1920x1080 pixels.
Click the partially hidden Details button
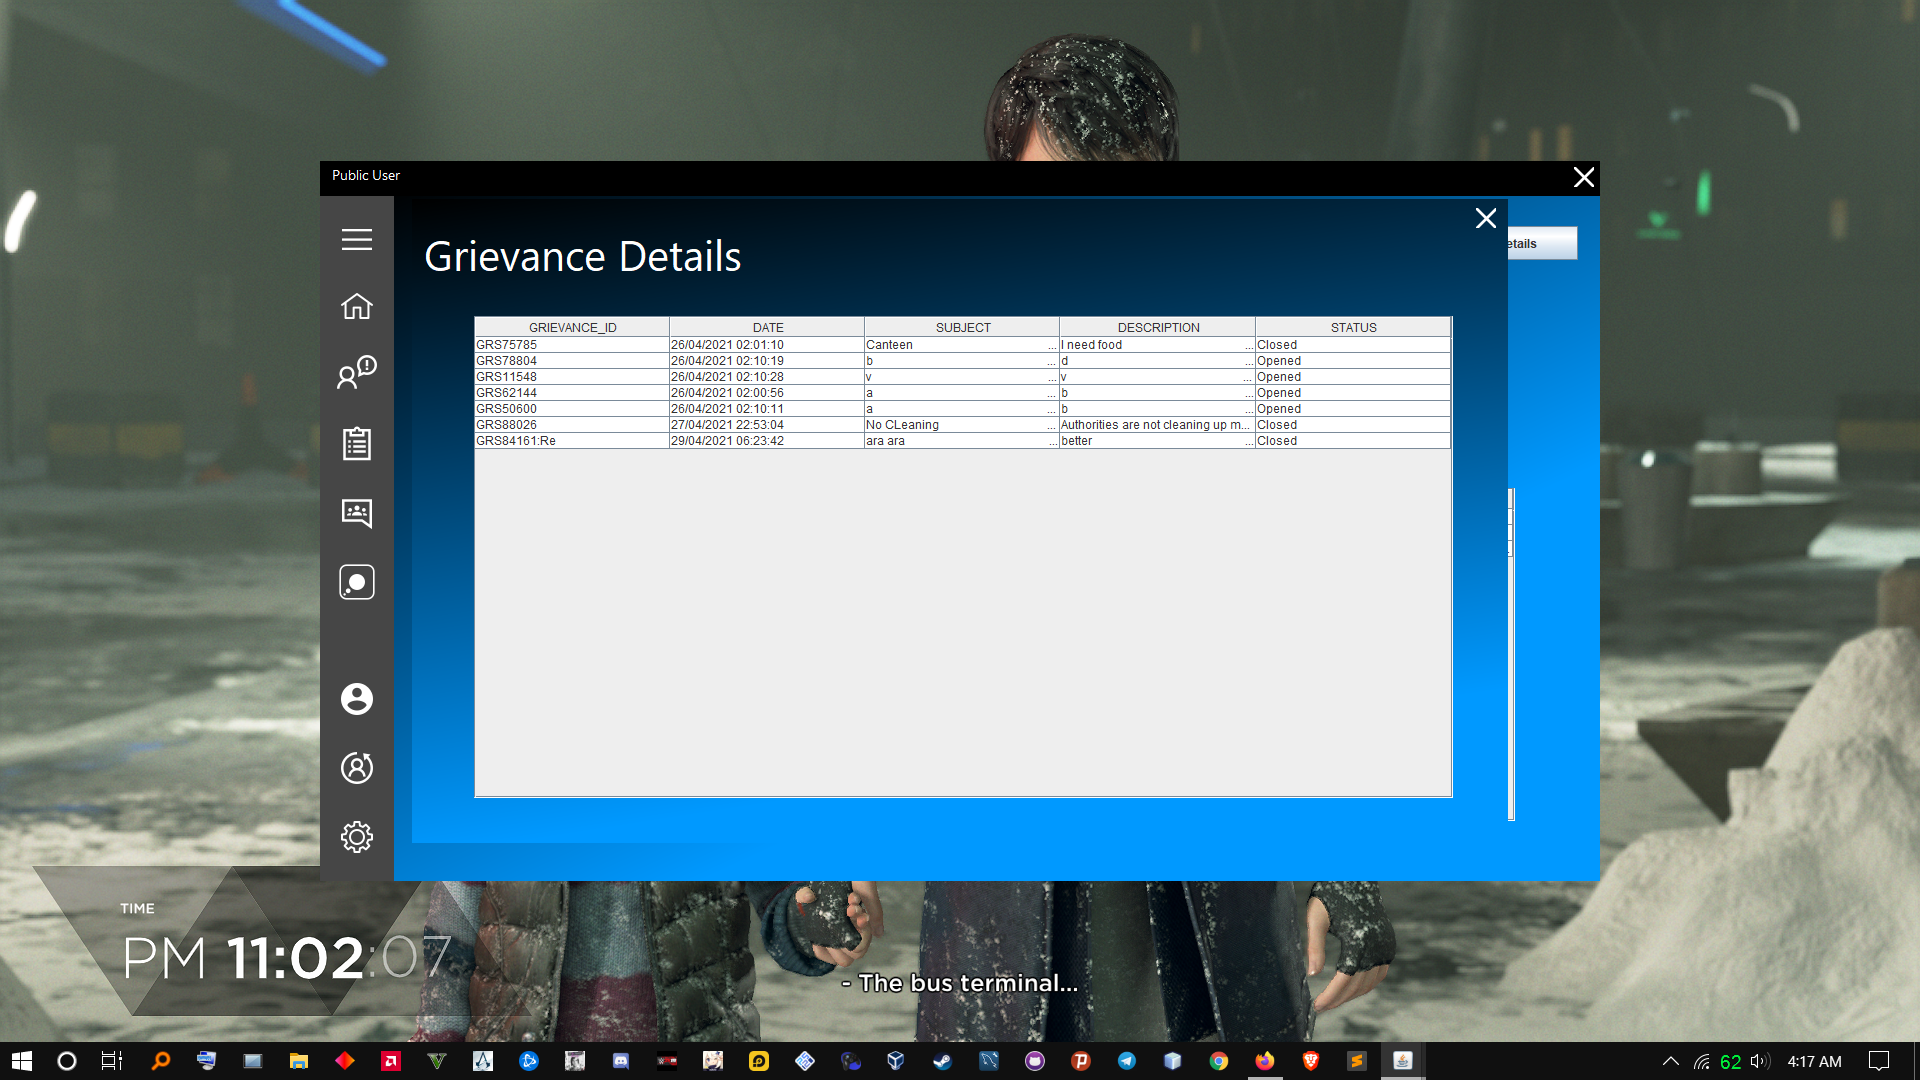coord(1541,243)
